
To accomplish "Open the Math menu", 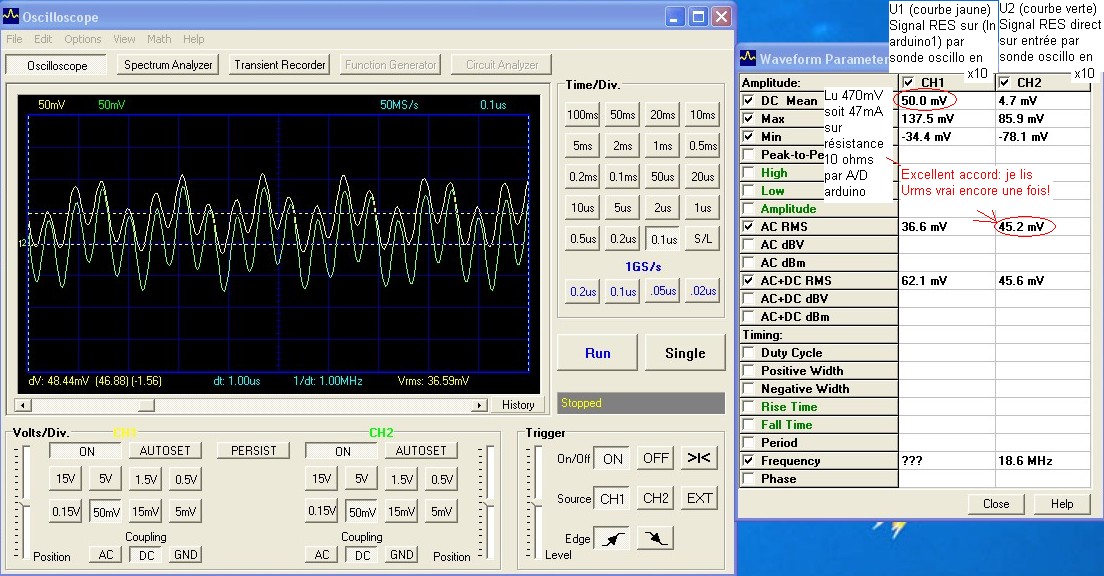I will point(159,39).
